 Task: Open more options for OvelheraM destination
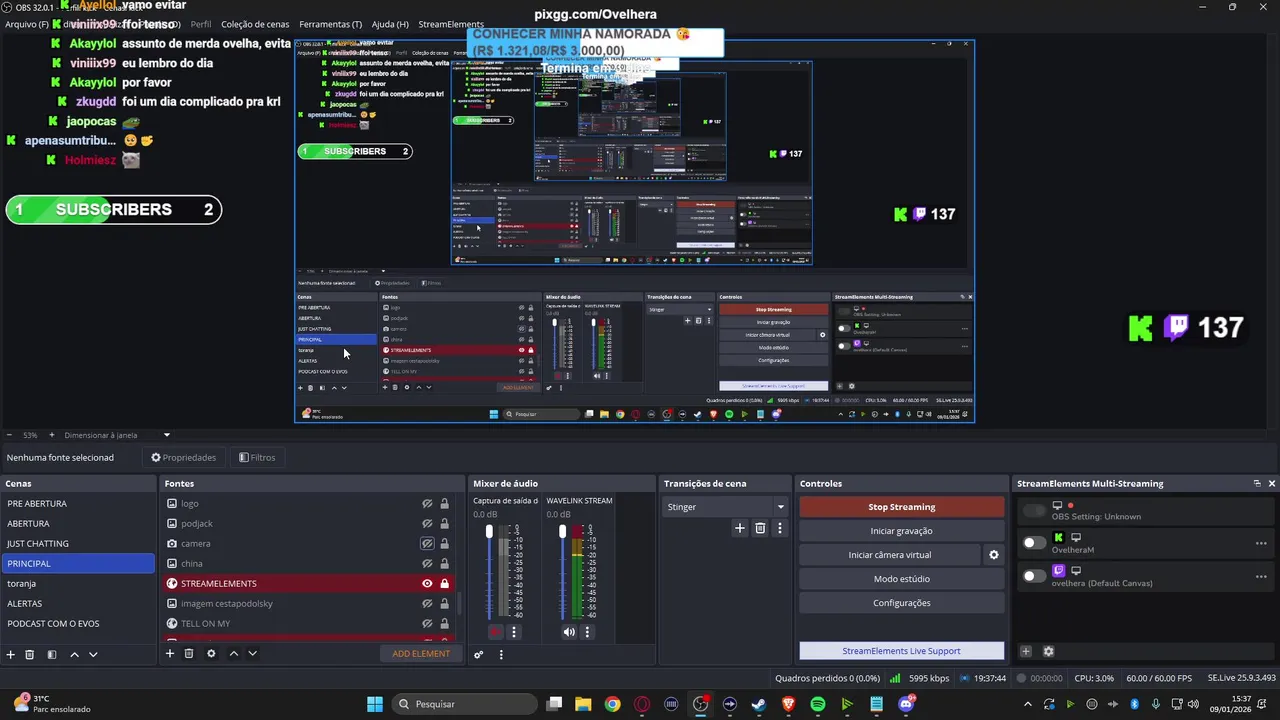tap(1261, 543)
